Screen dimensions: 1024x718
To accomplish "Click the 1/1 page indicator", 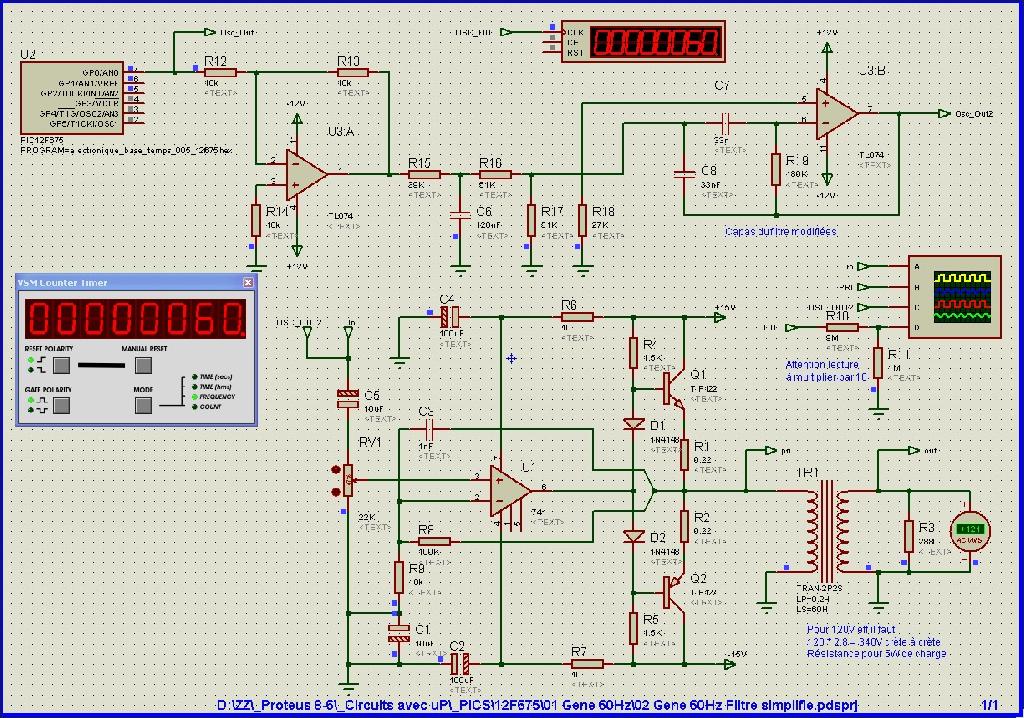I will 989,706.
